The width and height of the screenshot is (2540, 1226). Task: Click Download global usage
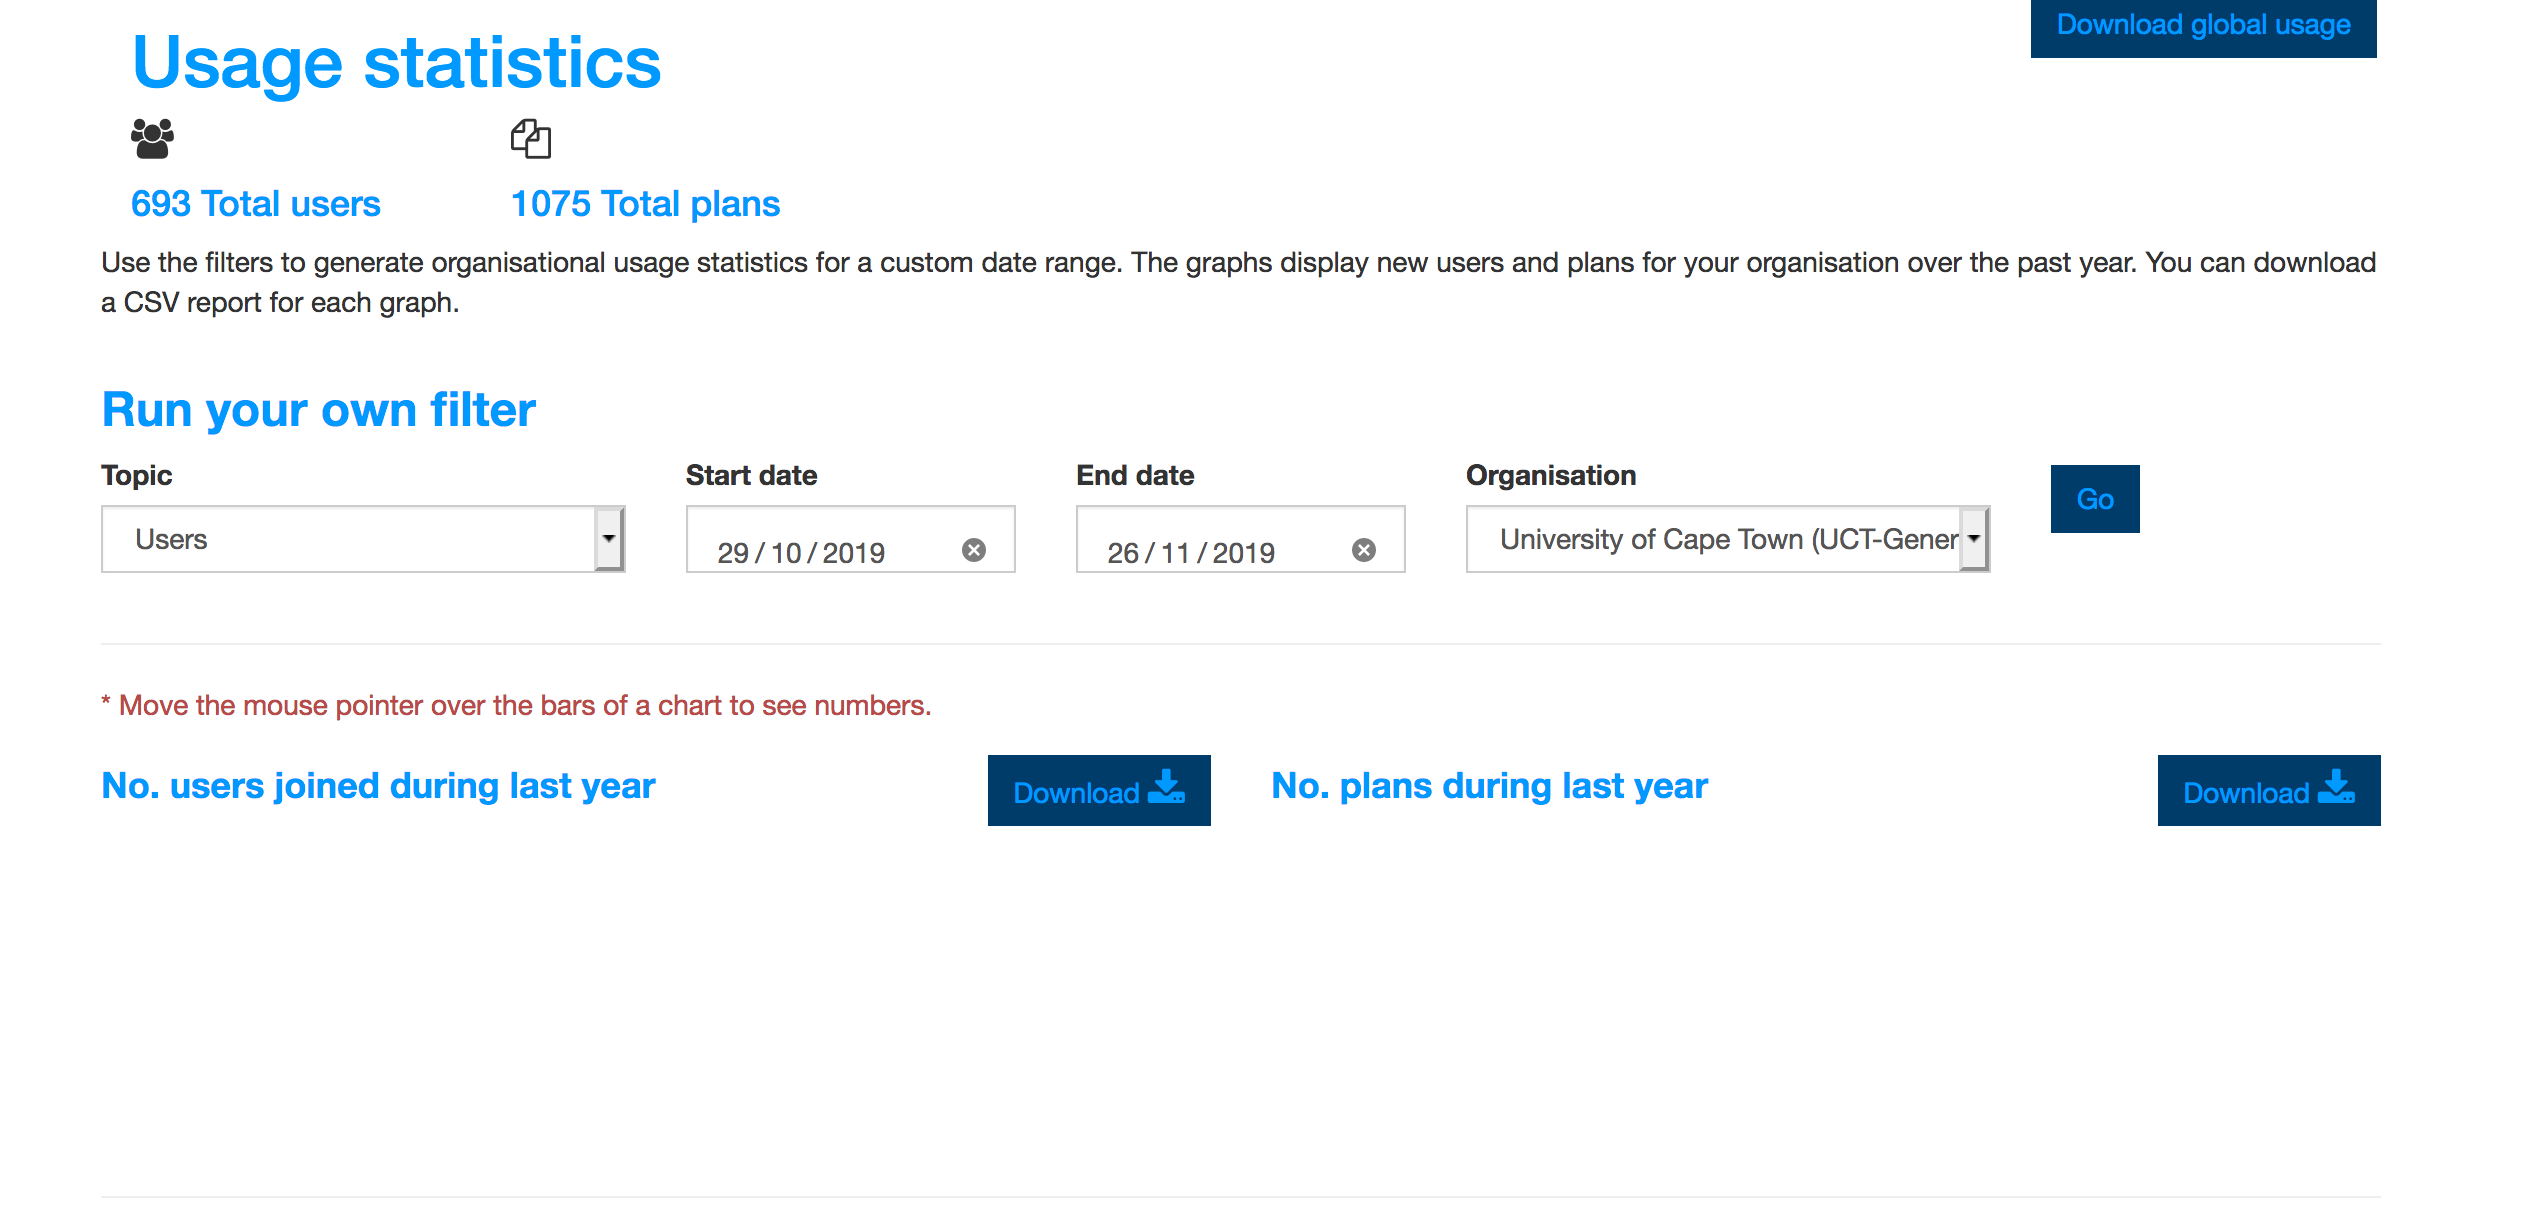point(2202,25)
